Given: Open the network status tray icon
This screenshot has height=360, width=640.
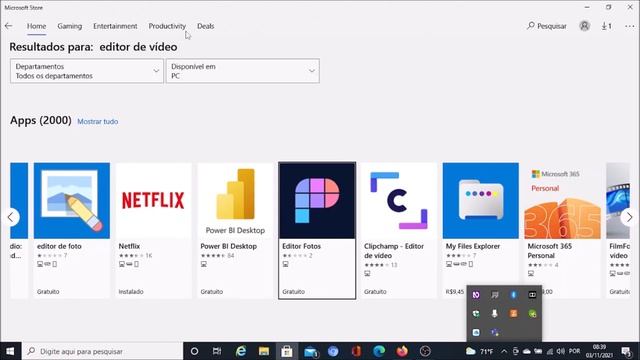Looking at the screenshot, I should [550, 351].
